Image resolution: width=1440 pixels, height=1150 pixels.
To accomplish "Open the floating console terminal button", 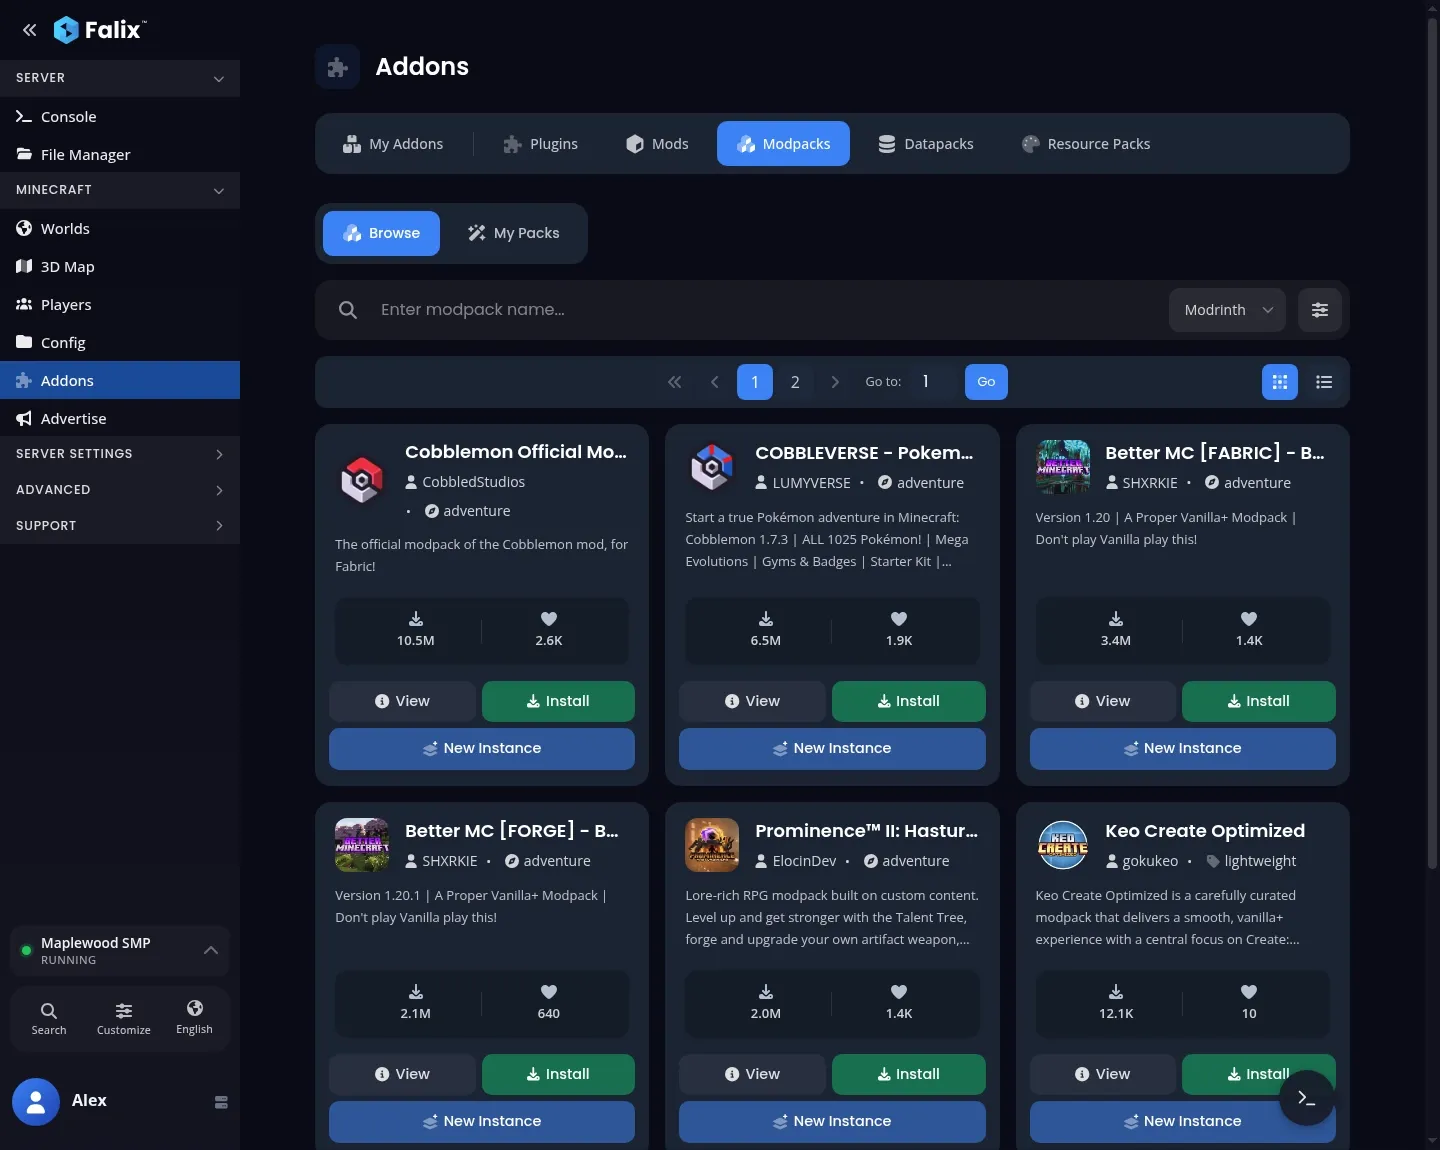I will [1306, 1098].
